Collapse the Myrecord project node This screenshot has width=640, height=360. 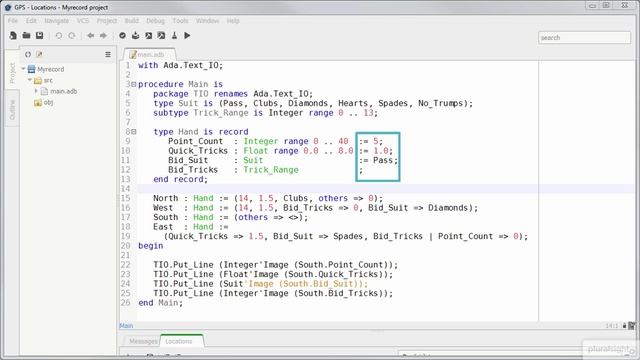[24, 69]
